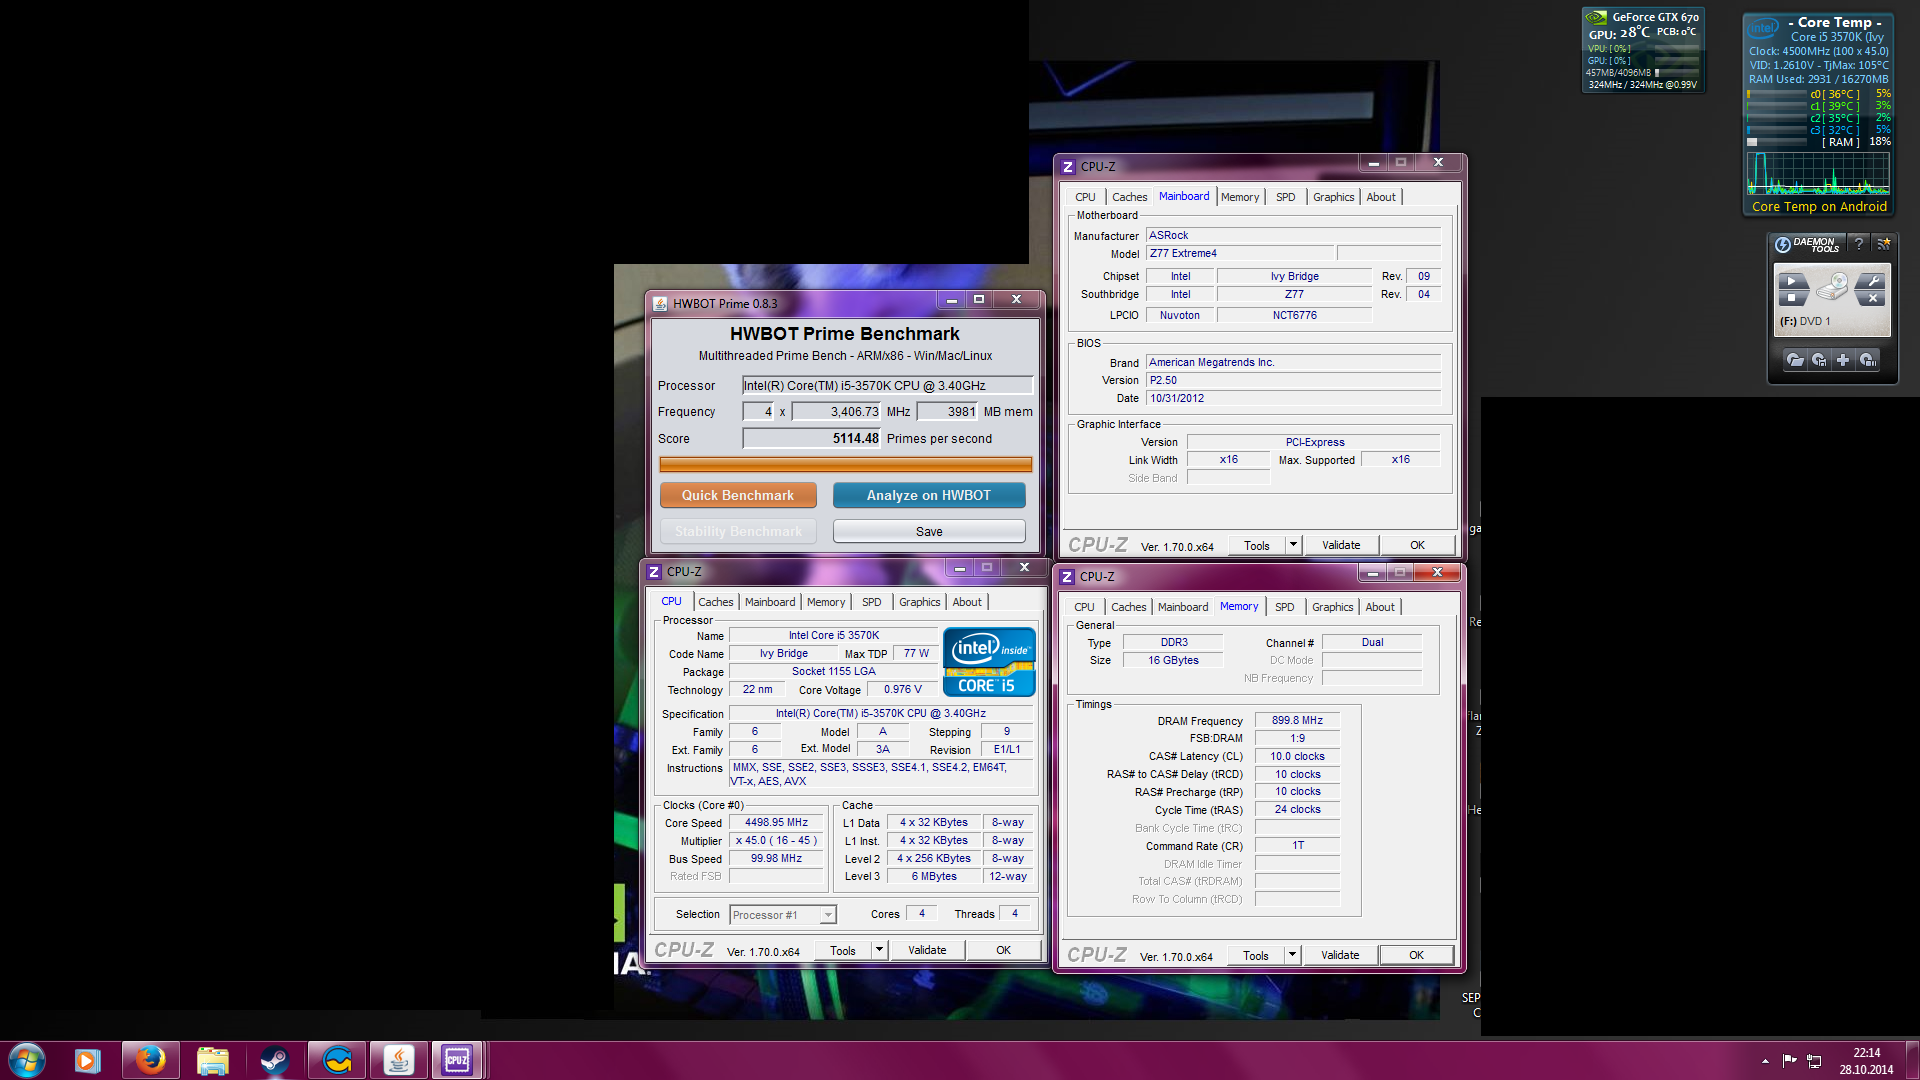Open SPD tab in CPU-Z Memory window
1920x1080 pixels.
point(1285,607)
